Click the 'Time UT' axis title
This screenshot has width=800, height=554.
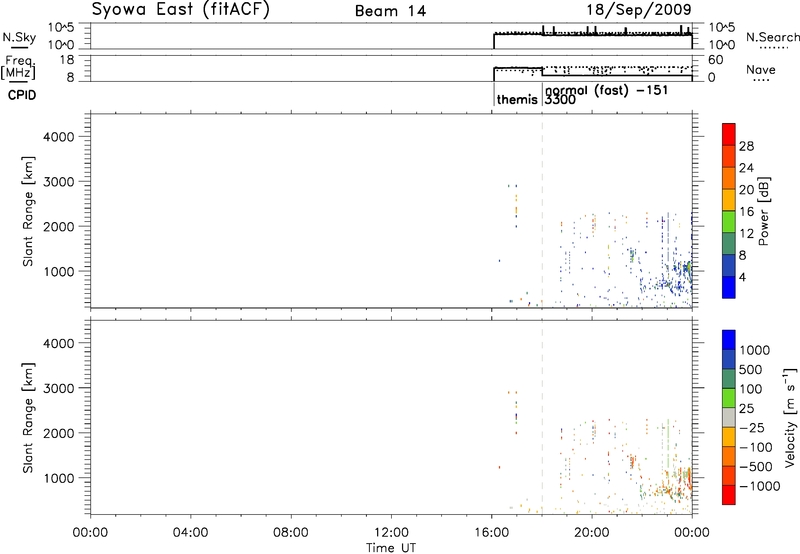(391, 548)
